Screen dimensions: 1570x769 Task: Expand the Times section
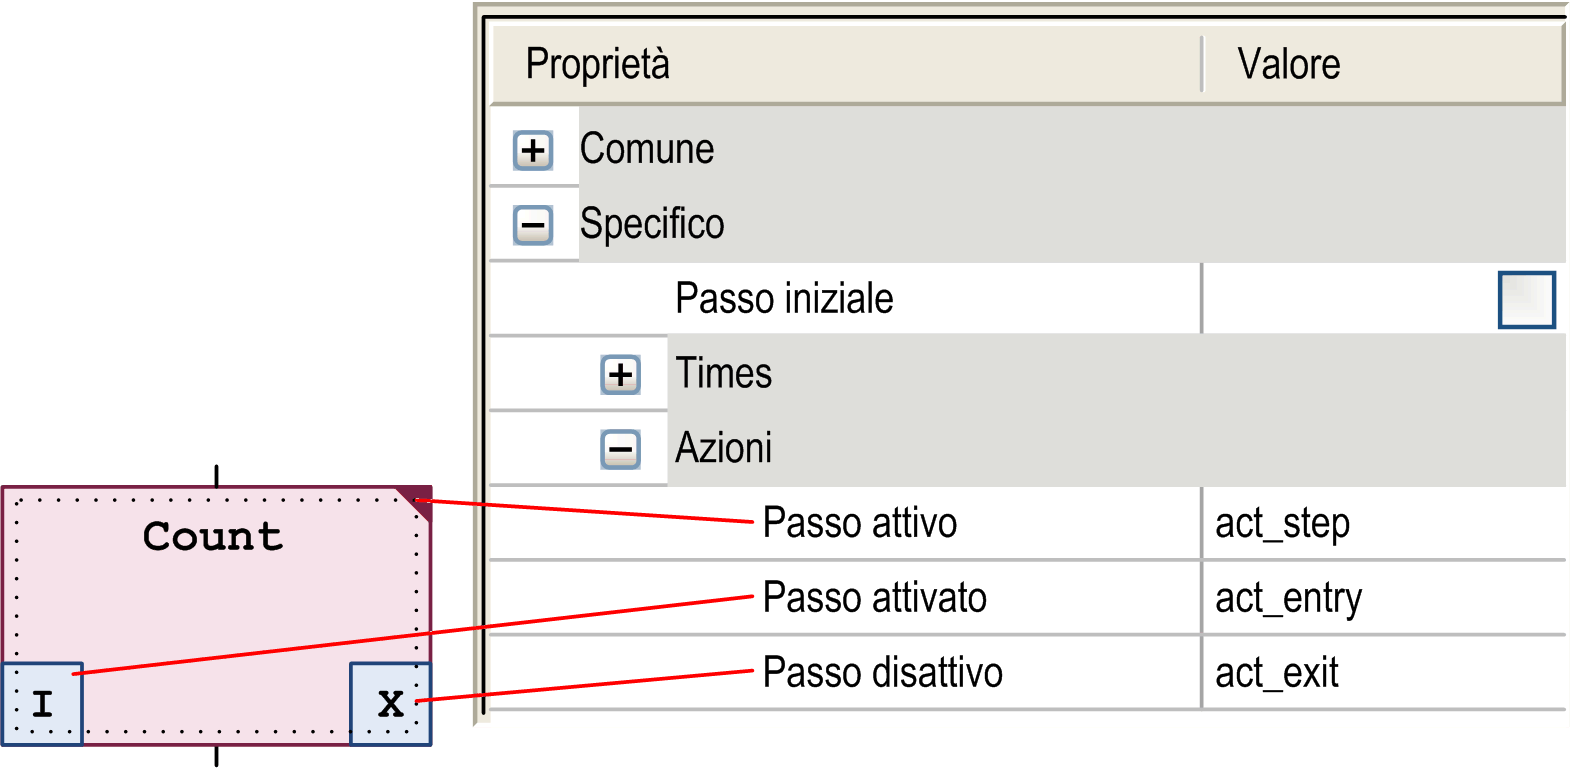(621, 374)
